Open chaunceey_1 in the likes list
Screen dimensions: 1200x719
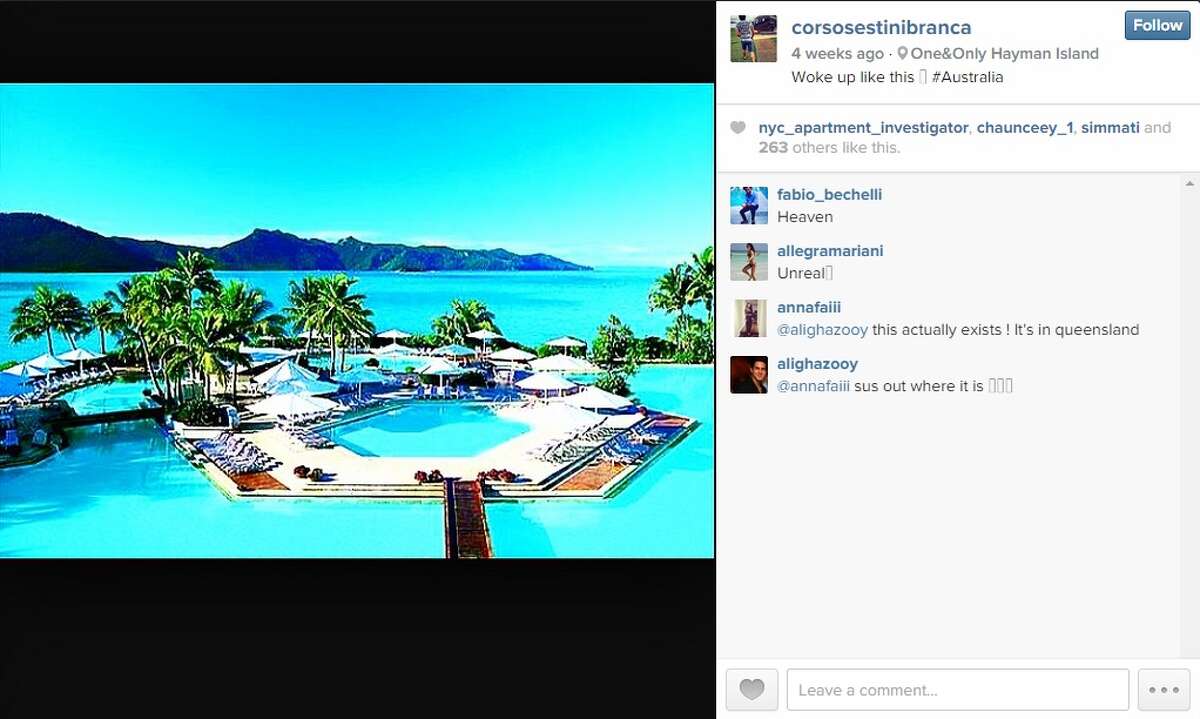pyautogui.click(x=1024, y=128)
